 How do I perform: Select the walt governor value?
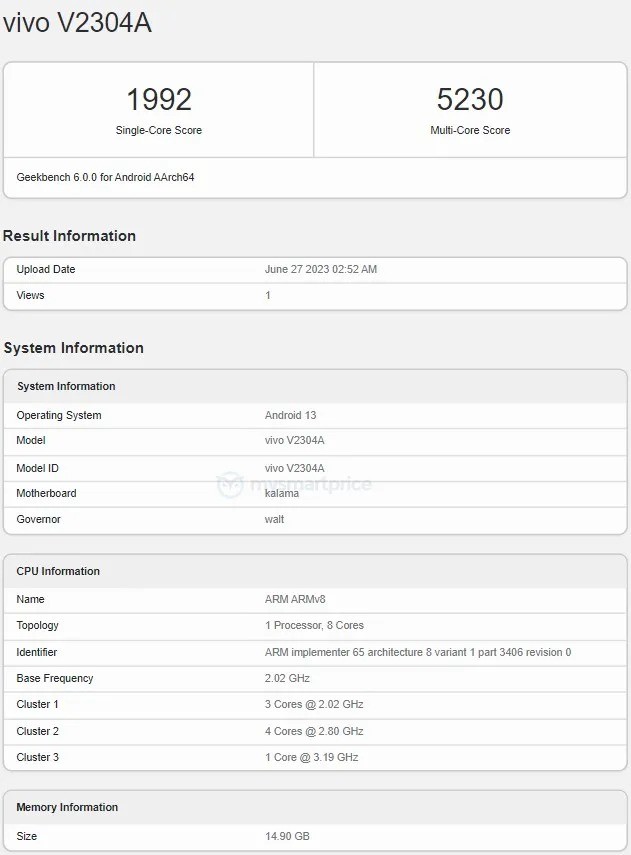[274, 519]
